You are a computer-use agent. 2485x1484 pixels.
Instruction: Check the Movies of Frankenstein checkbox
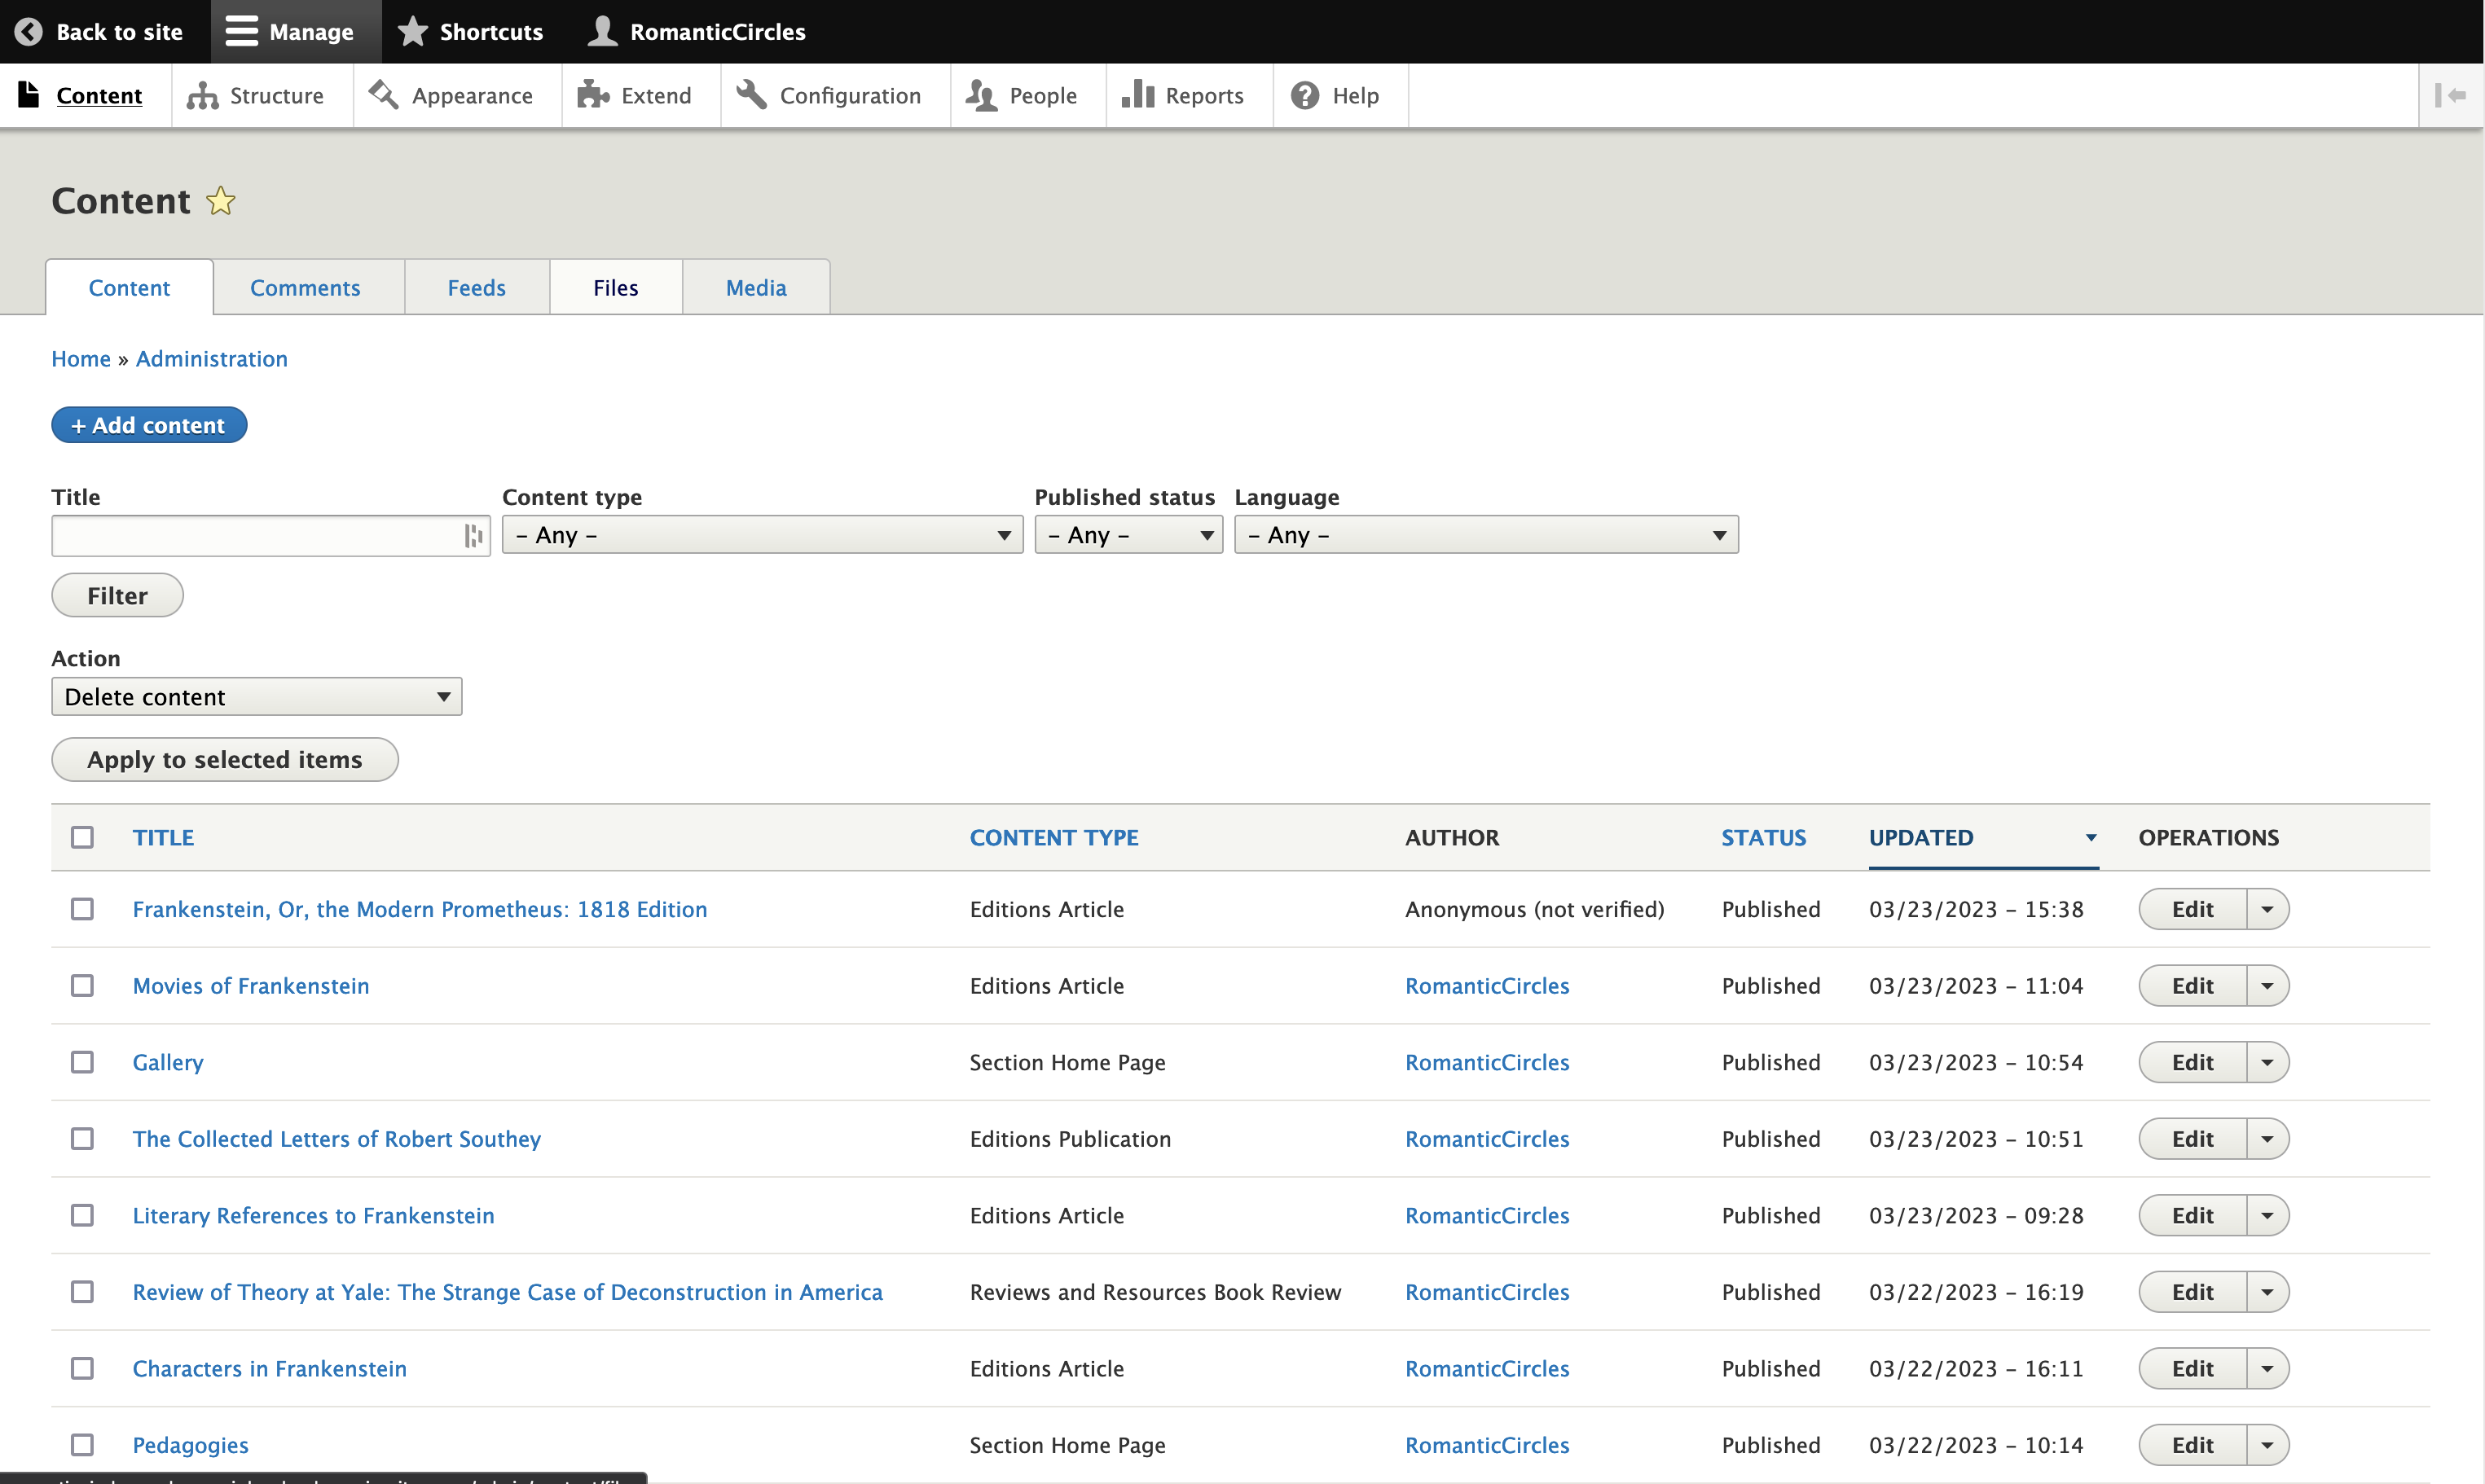pos(82,986)
